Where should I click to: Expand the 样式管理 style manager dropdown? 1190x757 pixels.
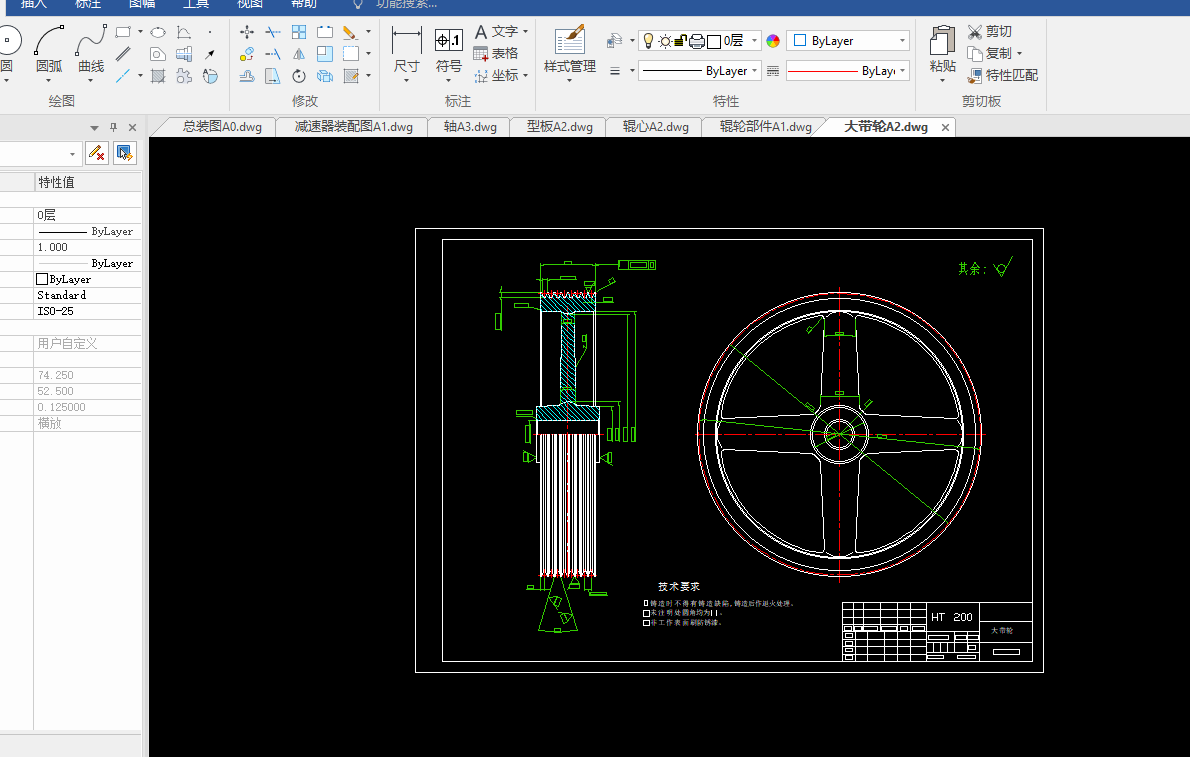(569, 81)
